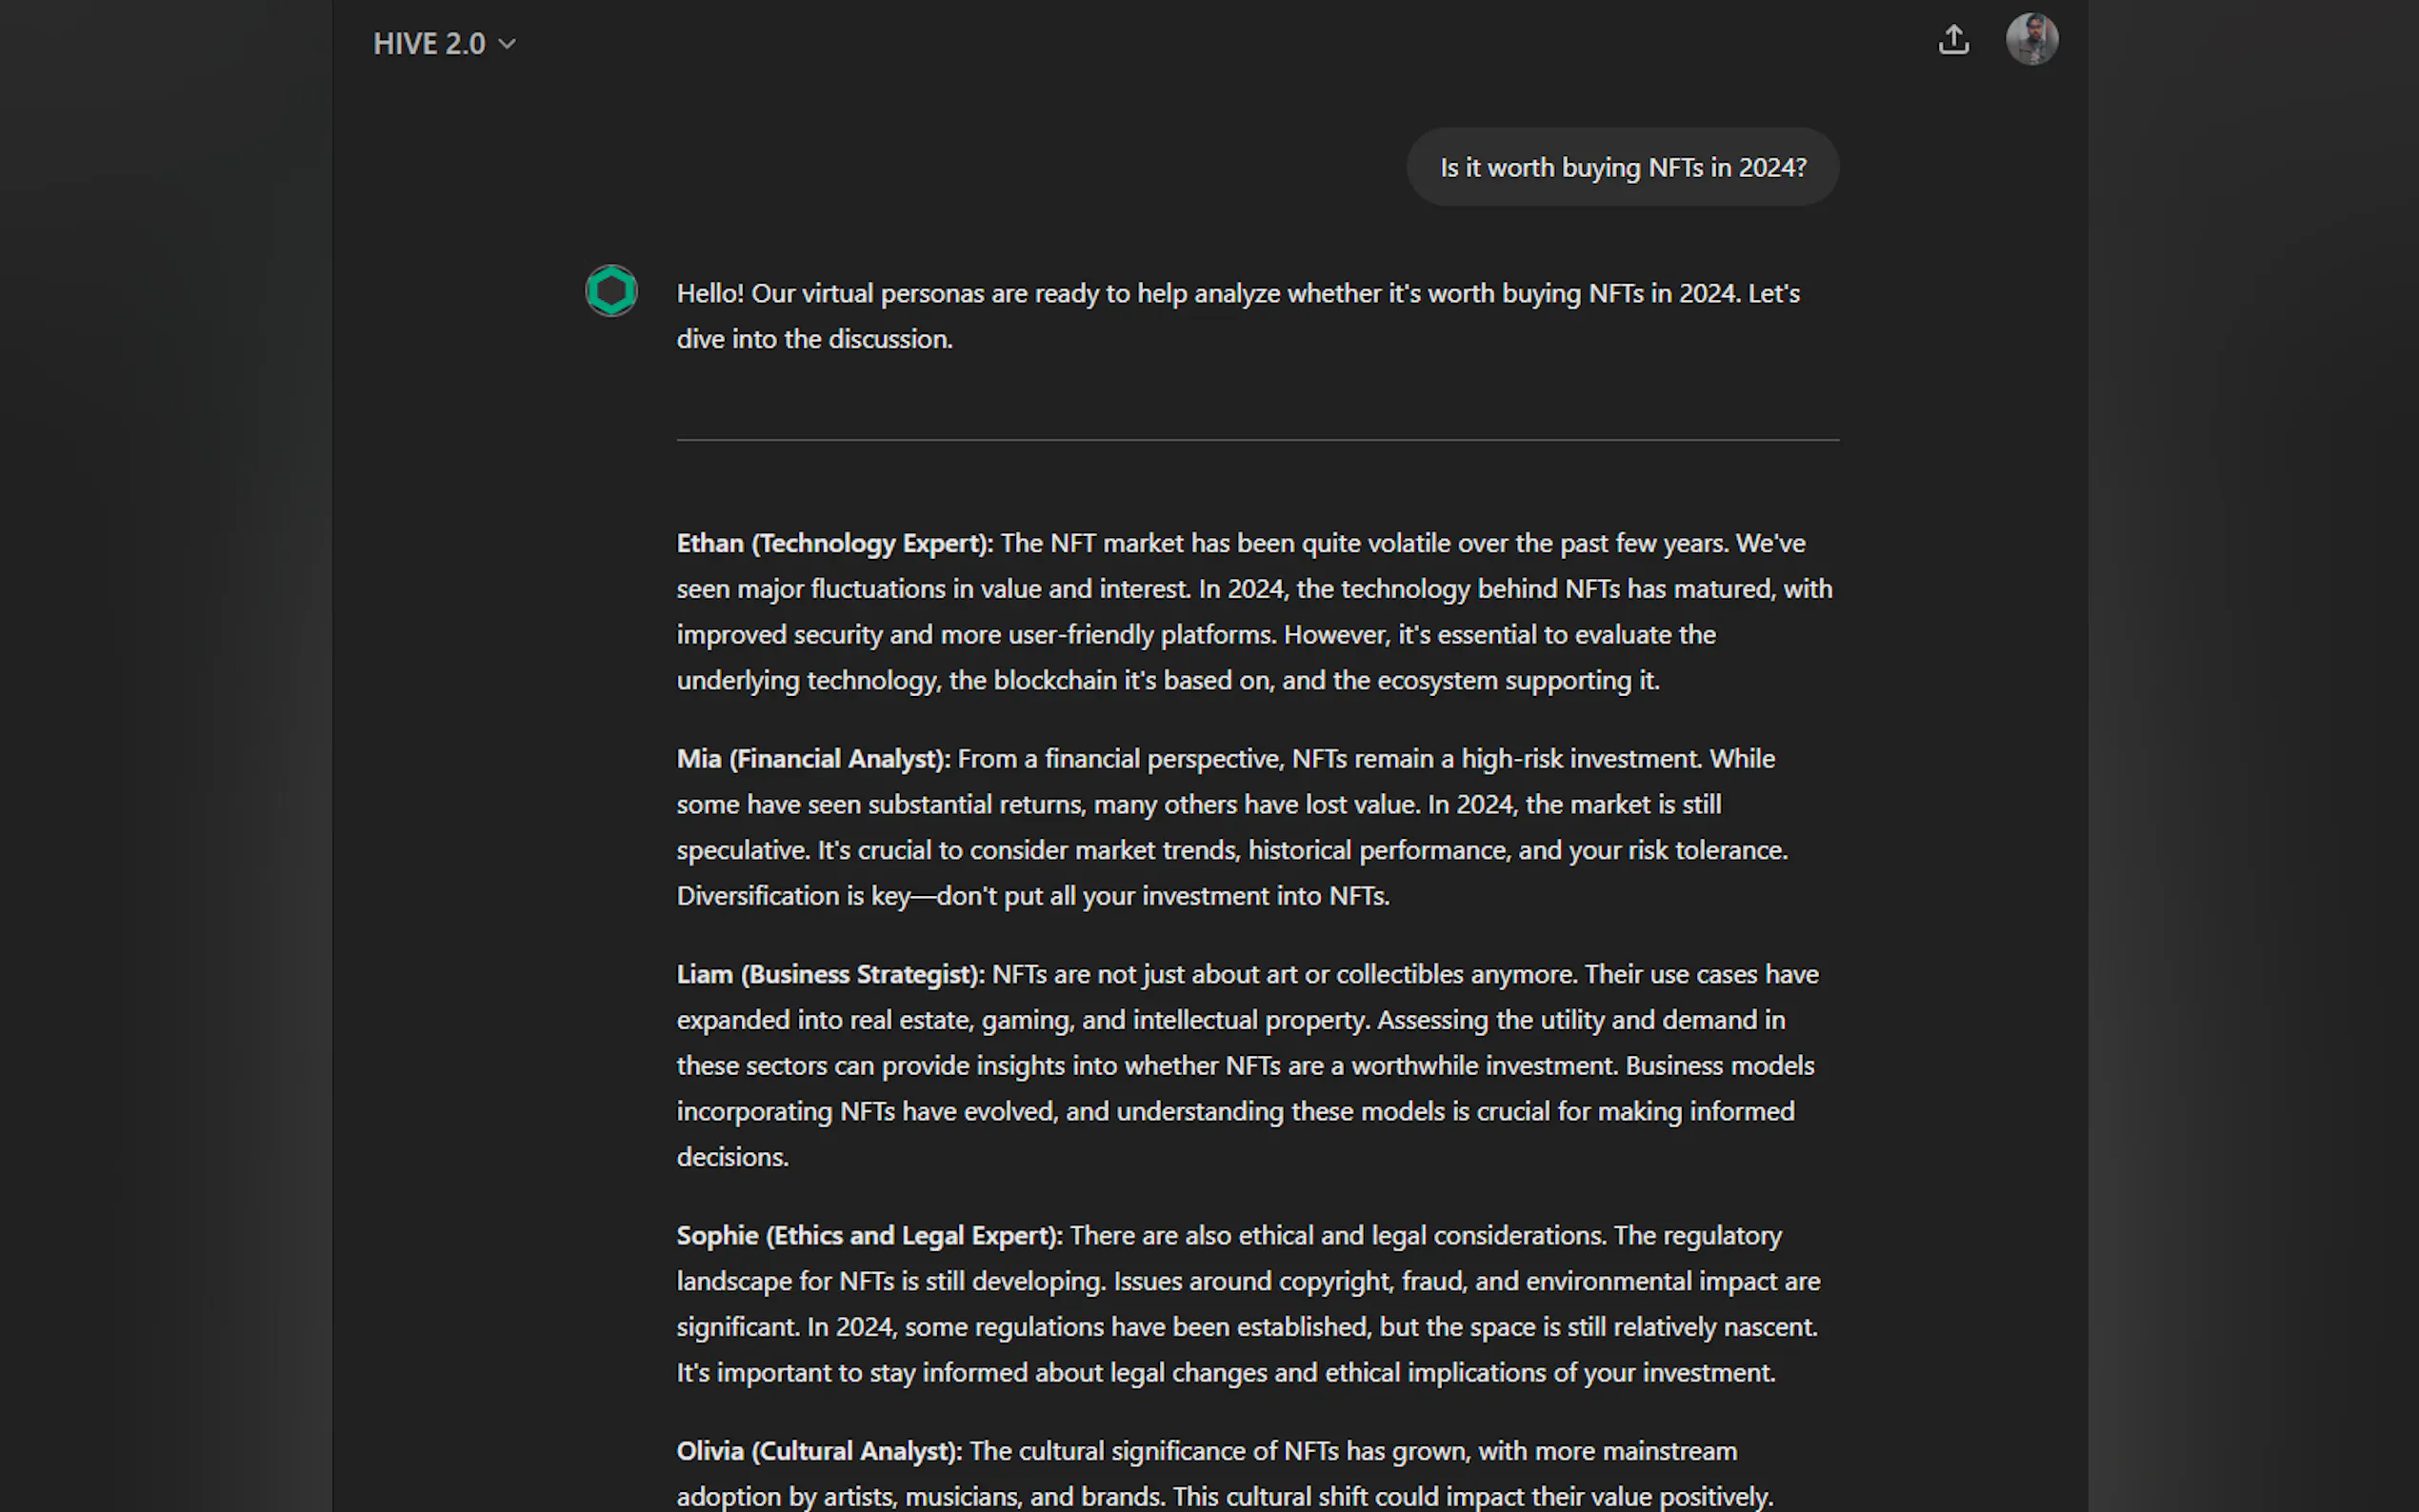The width and height of the screenshot is (2419, 1512).
Task: Click the "Sophie (Ethics and Legal Expert)" label
Action: tap(869, 1236)
